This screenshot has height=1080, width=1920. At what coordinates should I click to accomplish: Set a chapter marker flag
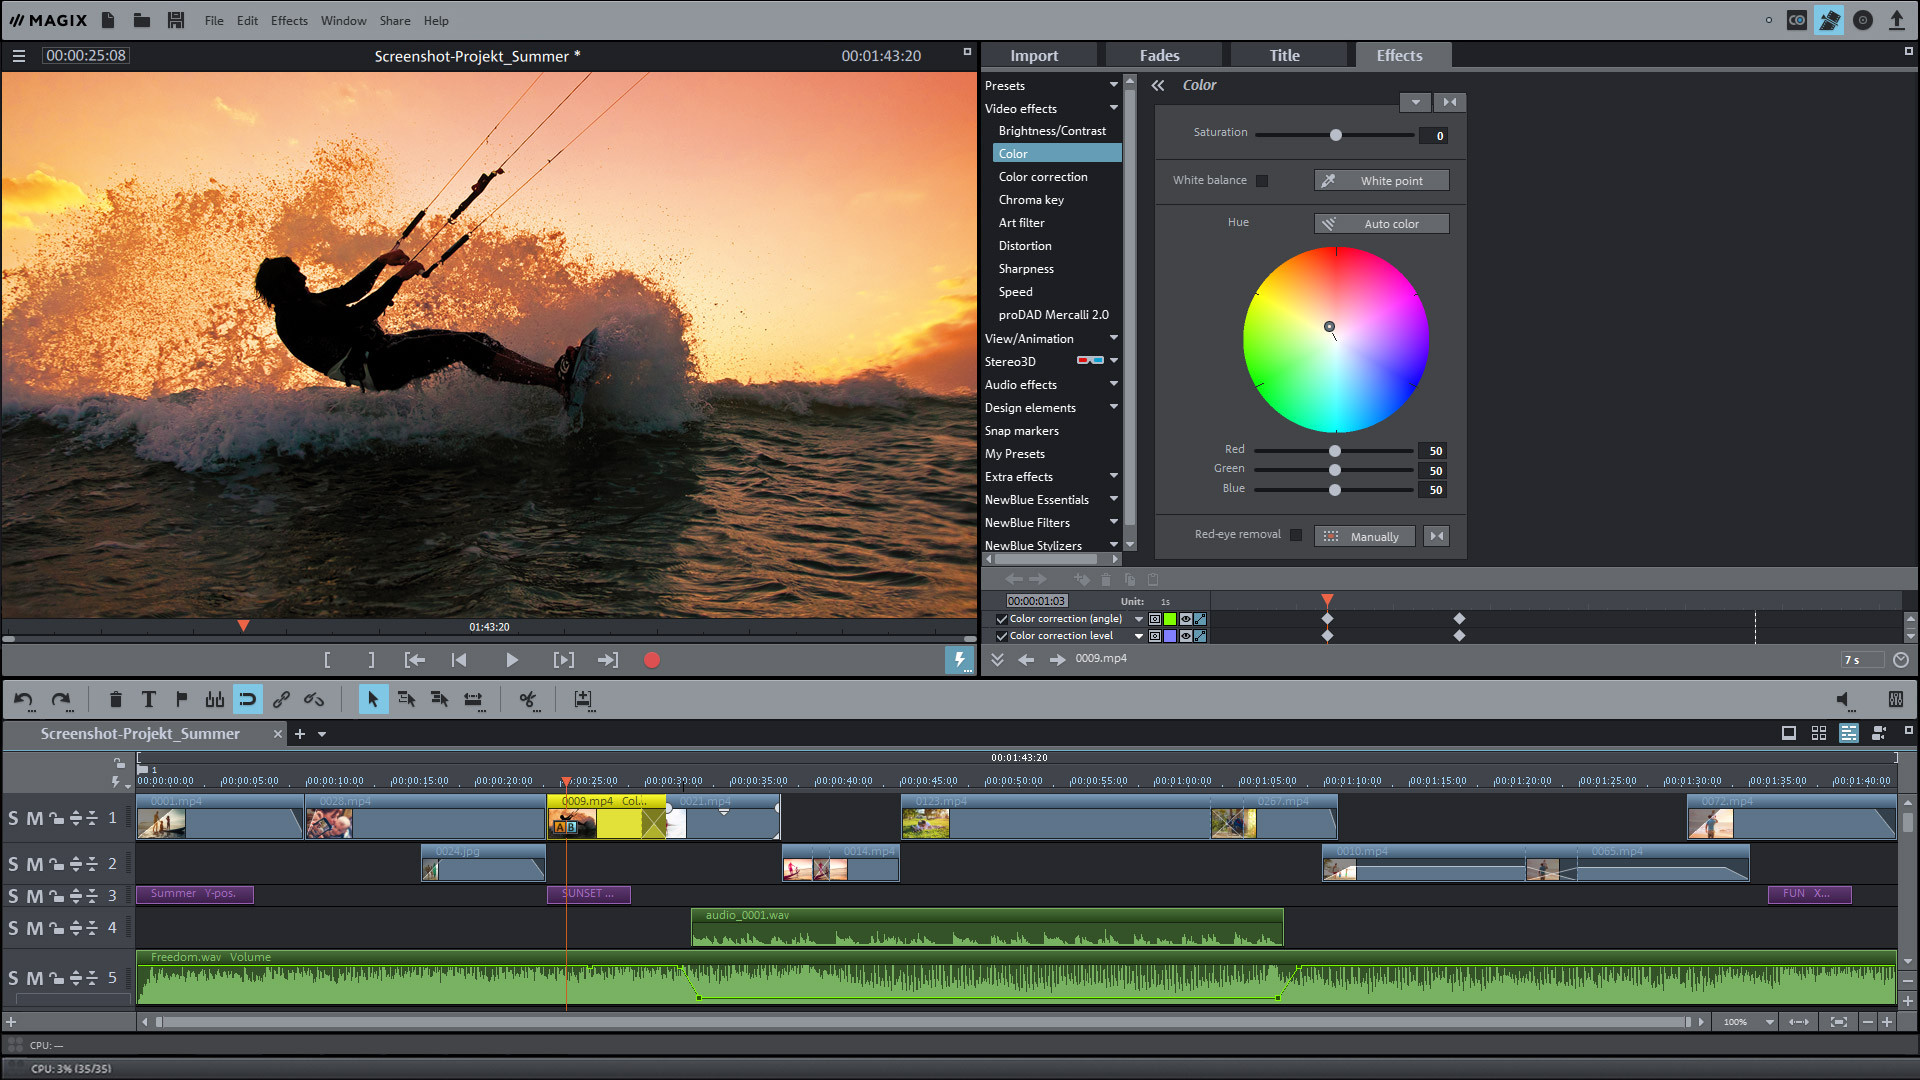click(181, 700)
